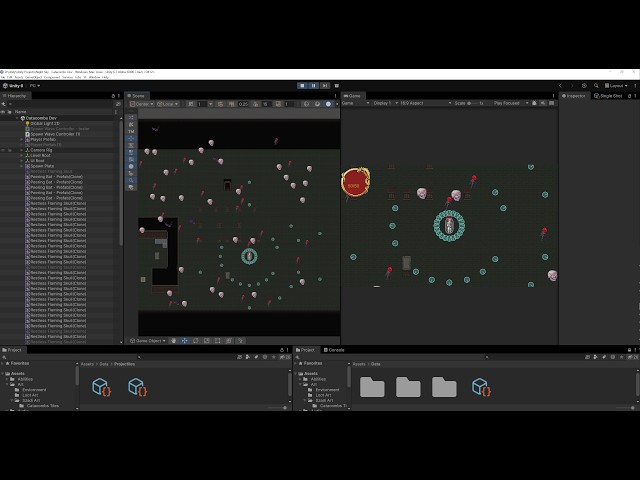The image size is (640, 480).
Task: Pause the running game
Action: tap(313, 86)
